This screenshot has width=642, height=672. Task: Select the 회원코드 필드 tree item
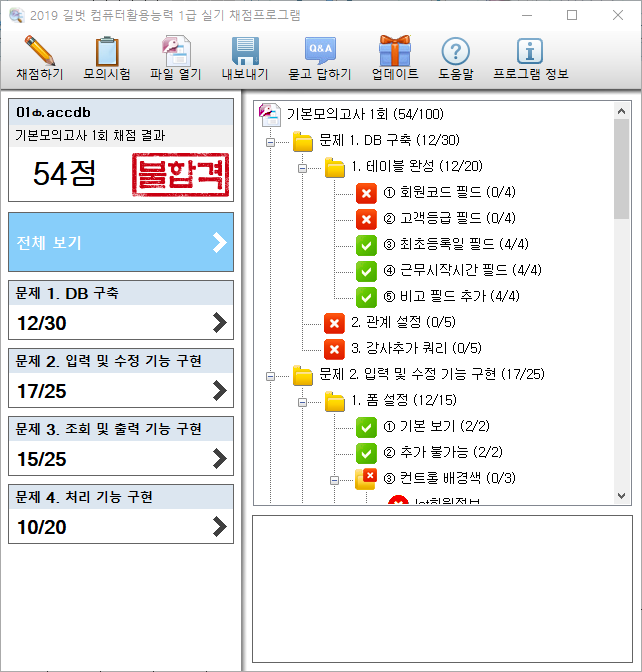coord(441,193)
